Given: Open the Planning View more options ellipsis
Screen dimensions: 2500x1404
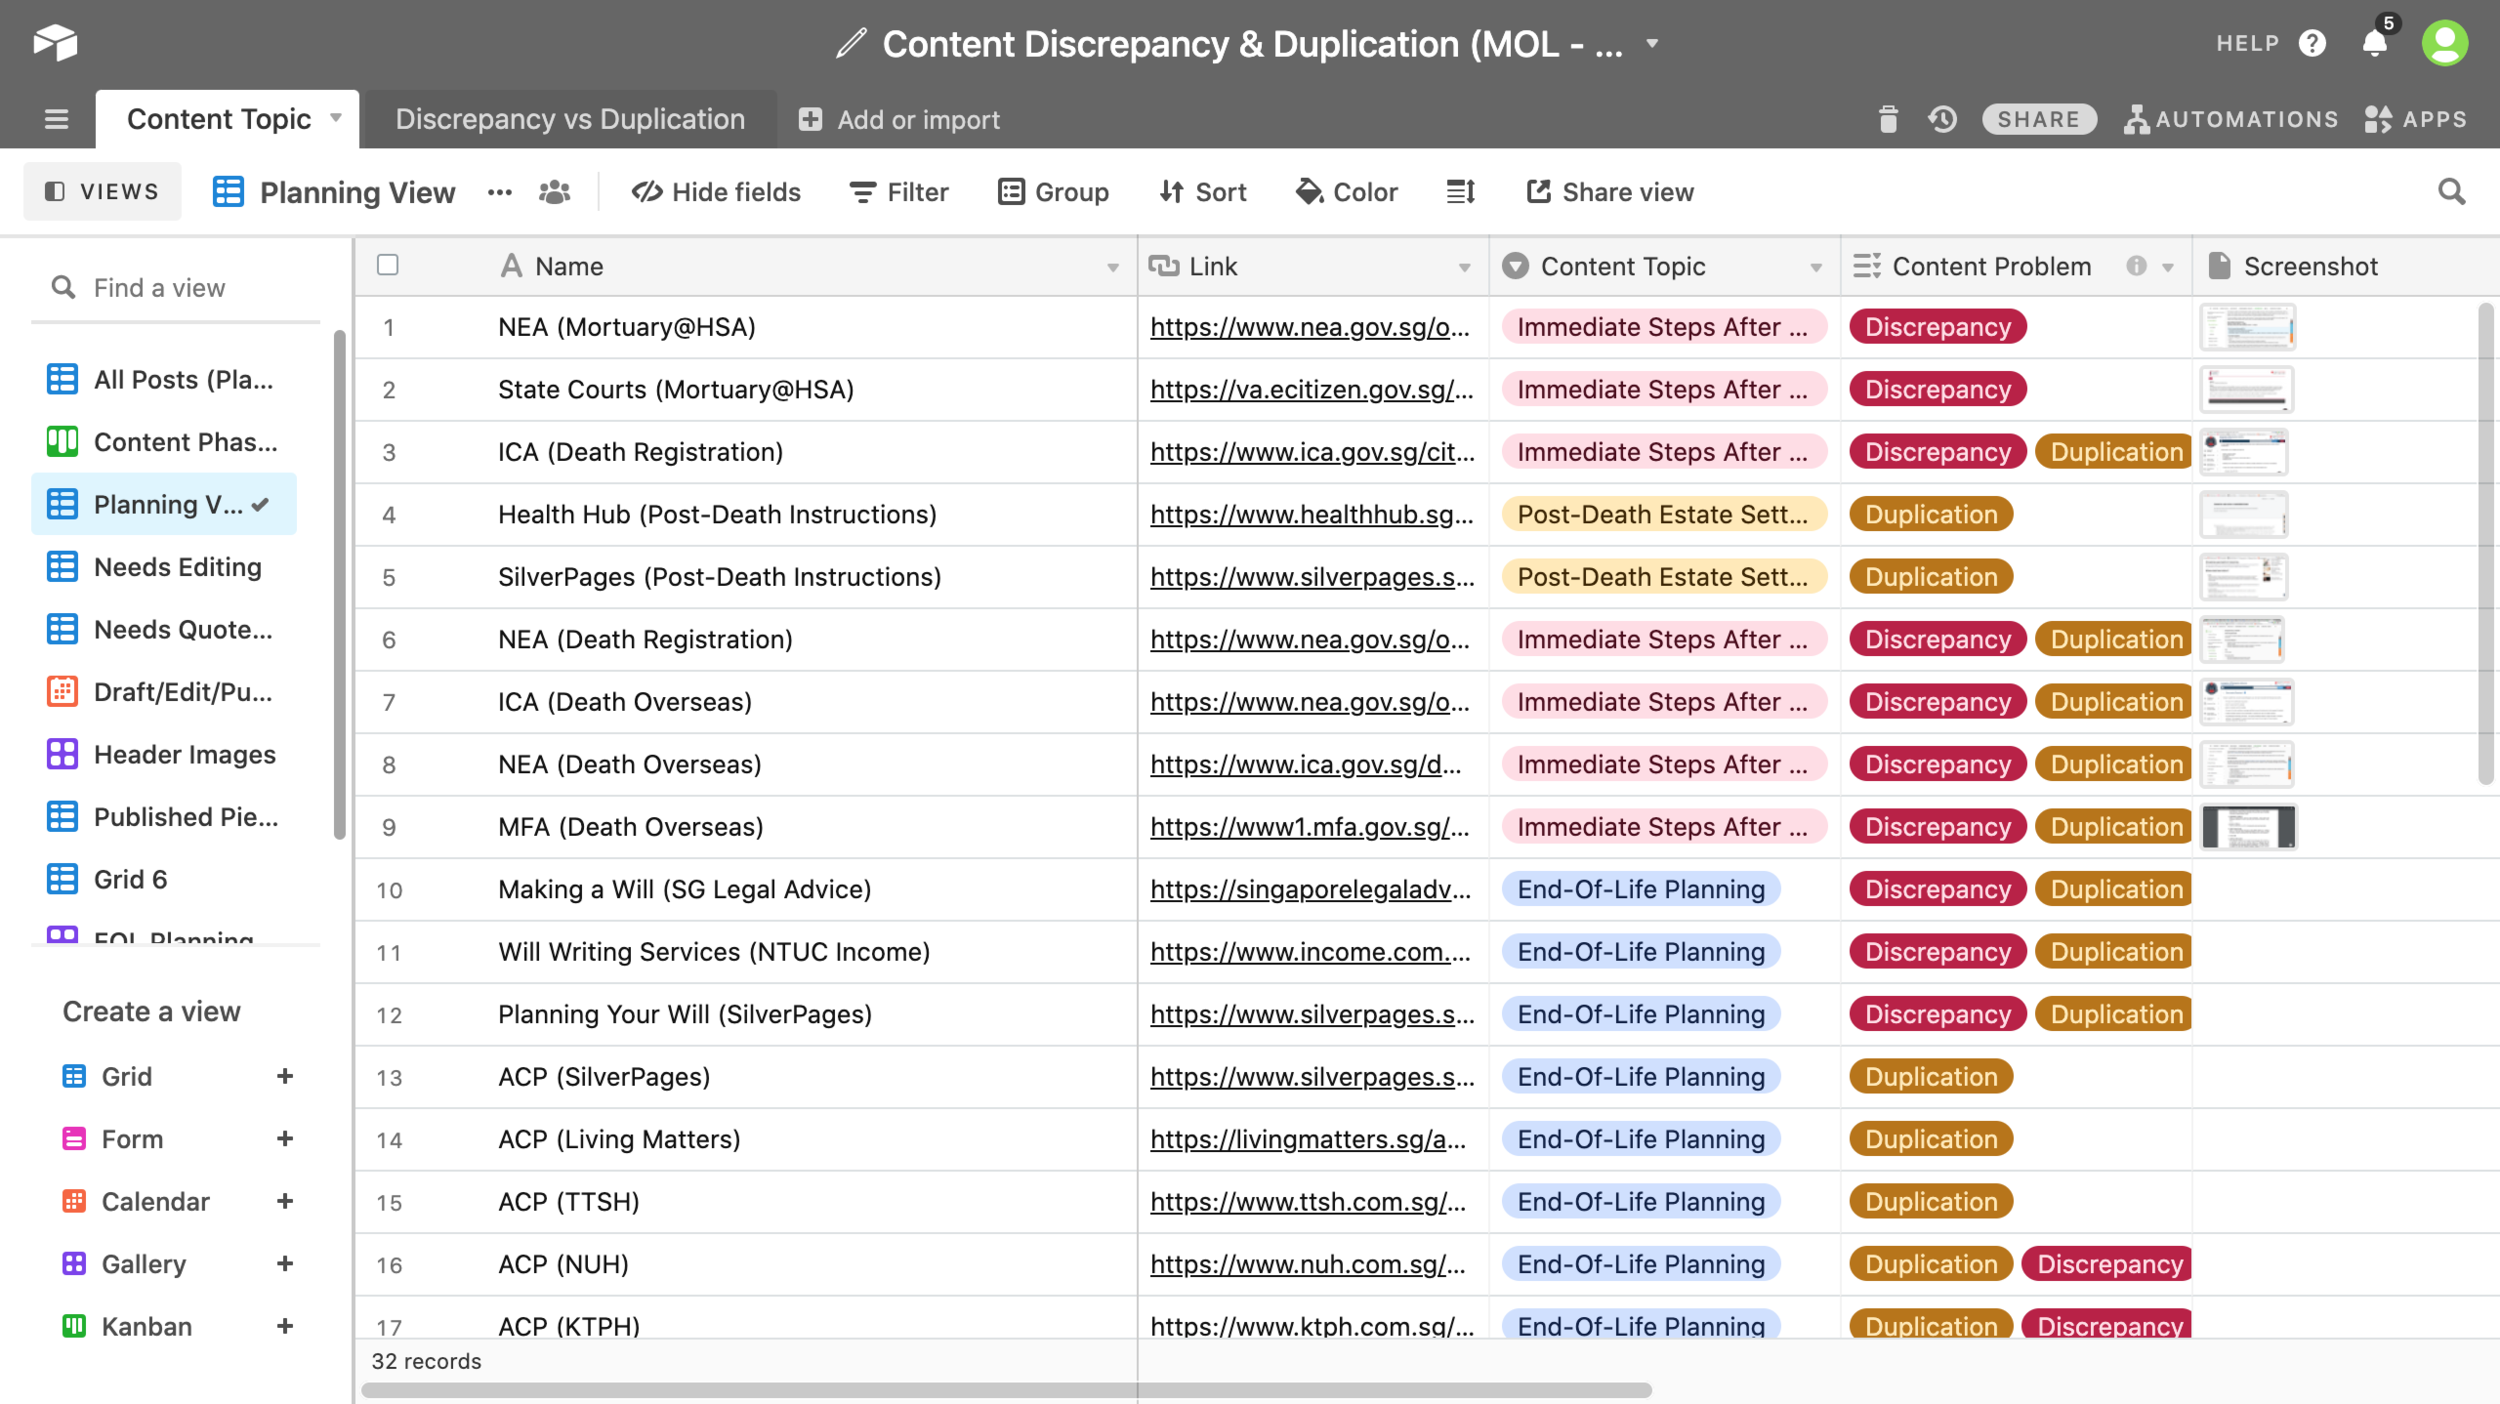Looking at the screenshot, I should coord(499,192).
